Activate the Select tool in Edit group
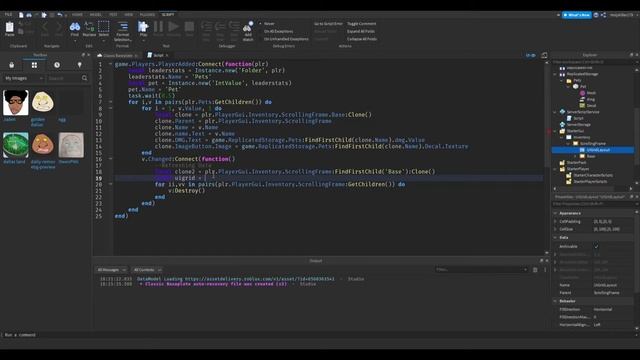This screenshot has width=640, height=360. coord(104,29)
